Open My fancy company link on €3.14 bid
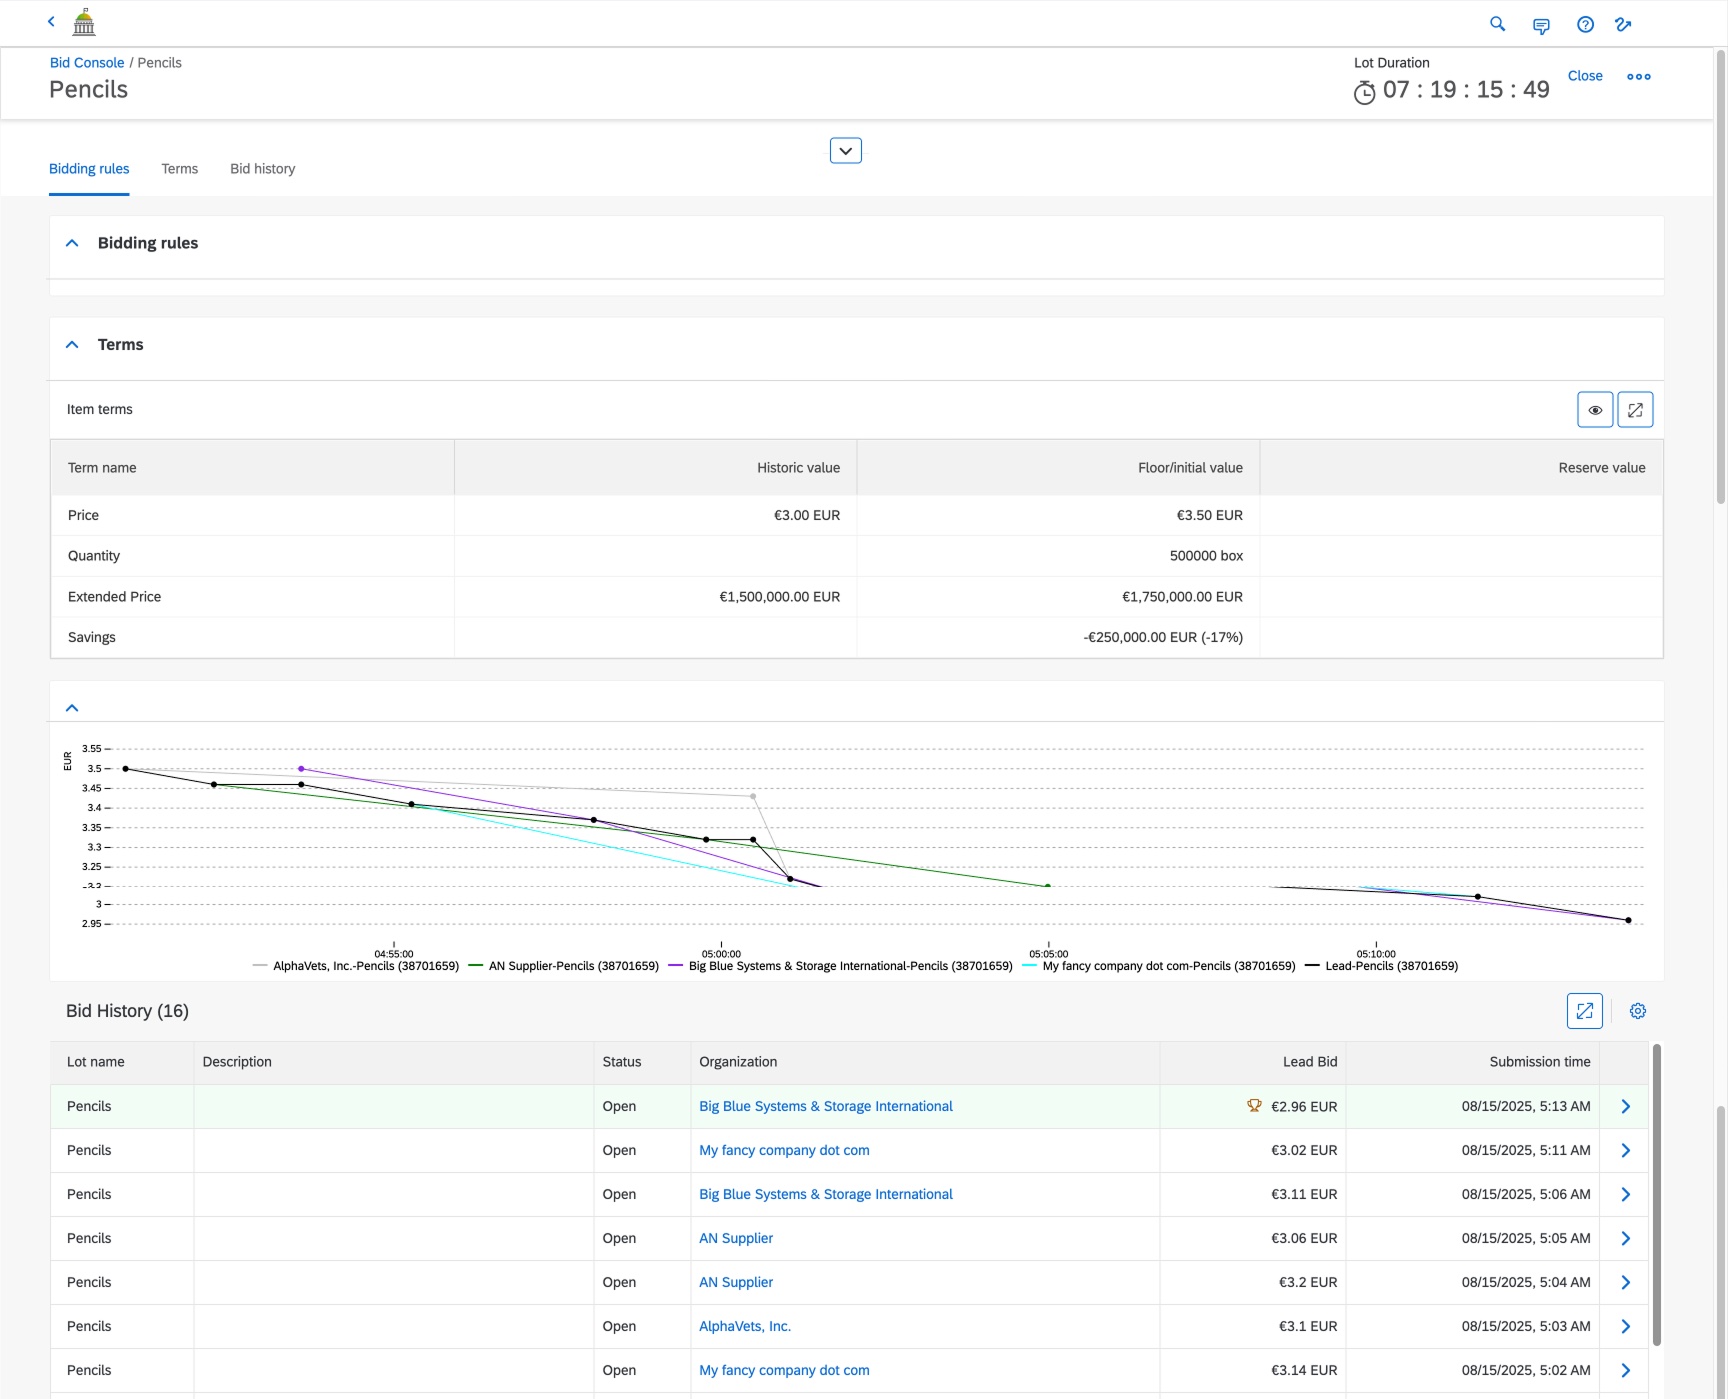This screenshot has height=1399, width=1728. pyautogui.click(x=784, y=1370)
